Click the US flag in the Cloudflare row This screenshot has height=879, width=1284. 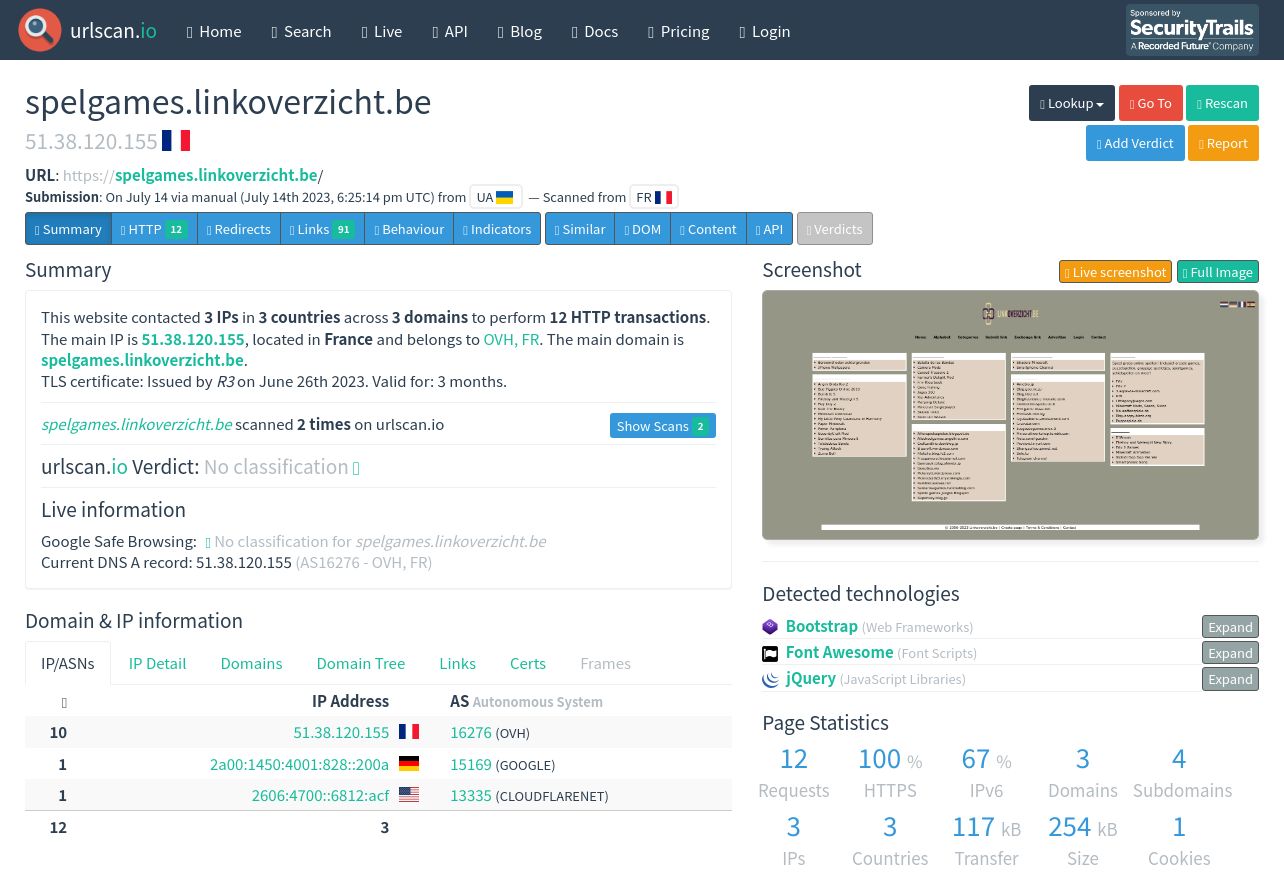click(x=409, y=794)
